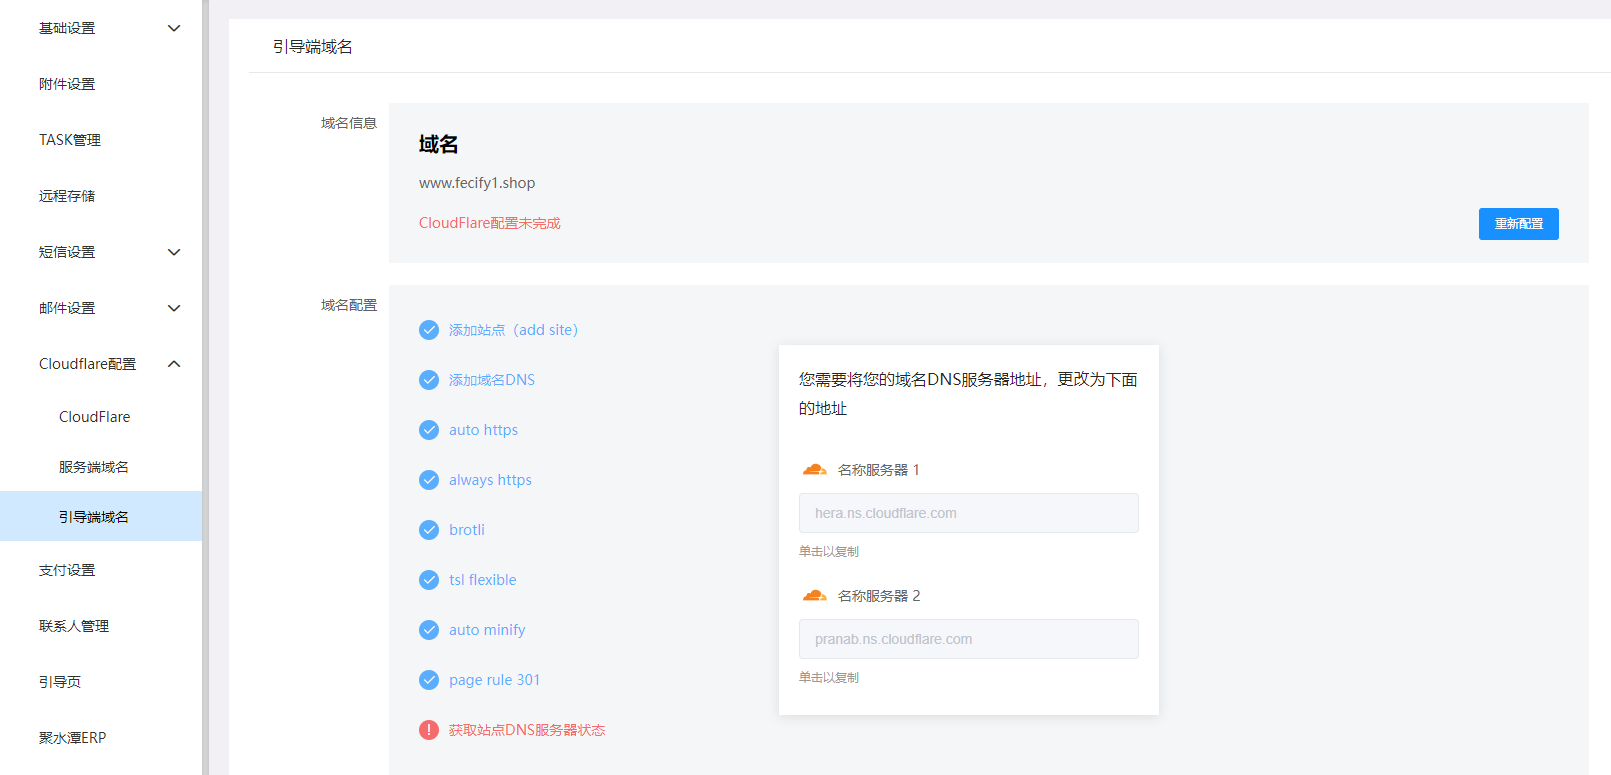
Task: Click the page rule 301 step link
Action: (494, 680)
